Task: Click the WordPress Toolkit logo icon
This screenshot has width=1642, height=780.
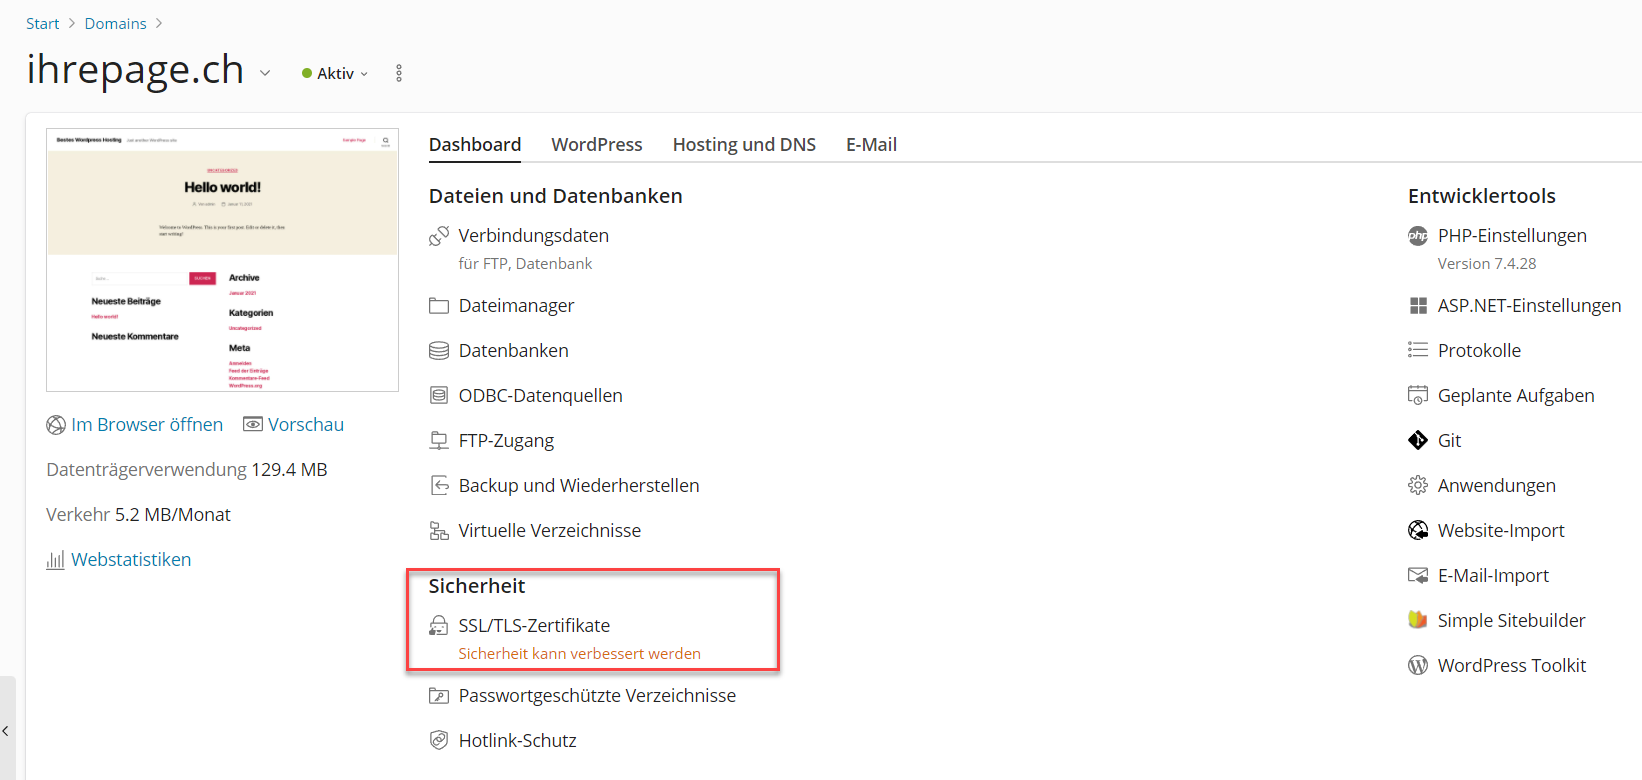Action: pos(1417,665)
